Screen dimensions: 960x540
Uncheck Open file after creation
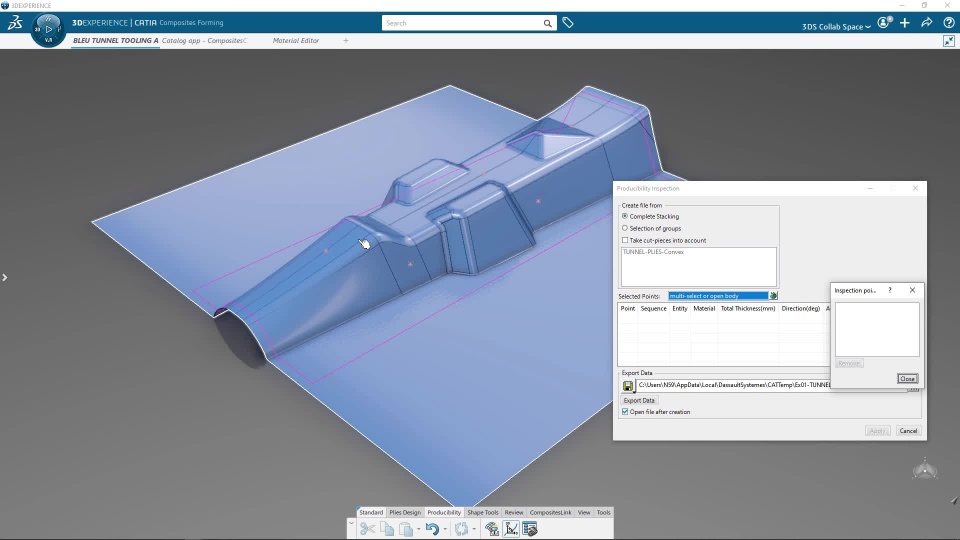coord(625,411)
